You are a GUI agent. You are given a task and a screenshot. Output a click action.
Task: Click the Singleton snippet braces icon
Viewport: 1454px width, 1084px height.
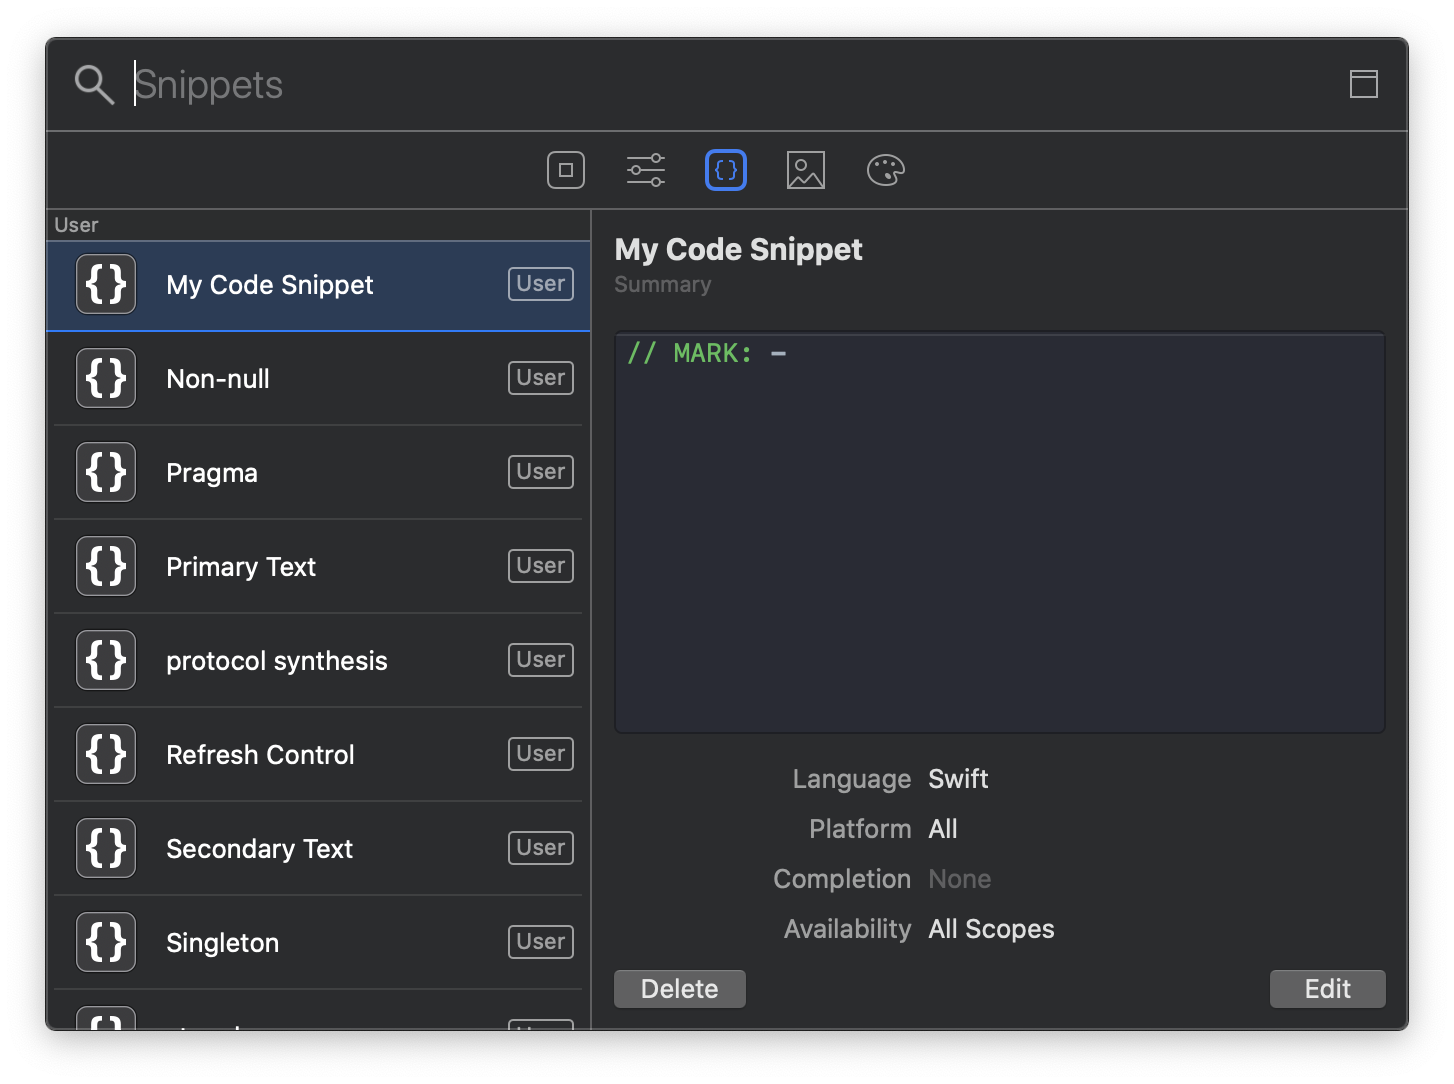tap(106, 942)
